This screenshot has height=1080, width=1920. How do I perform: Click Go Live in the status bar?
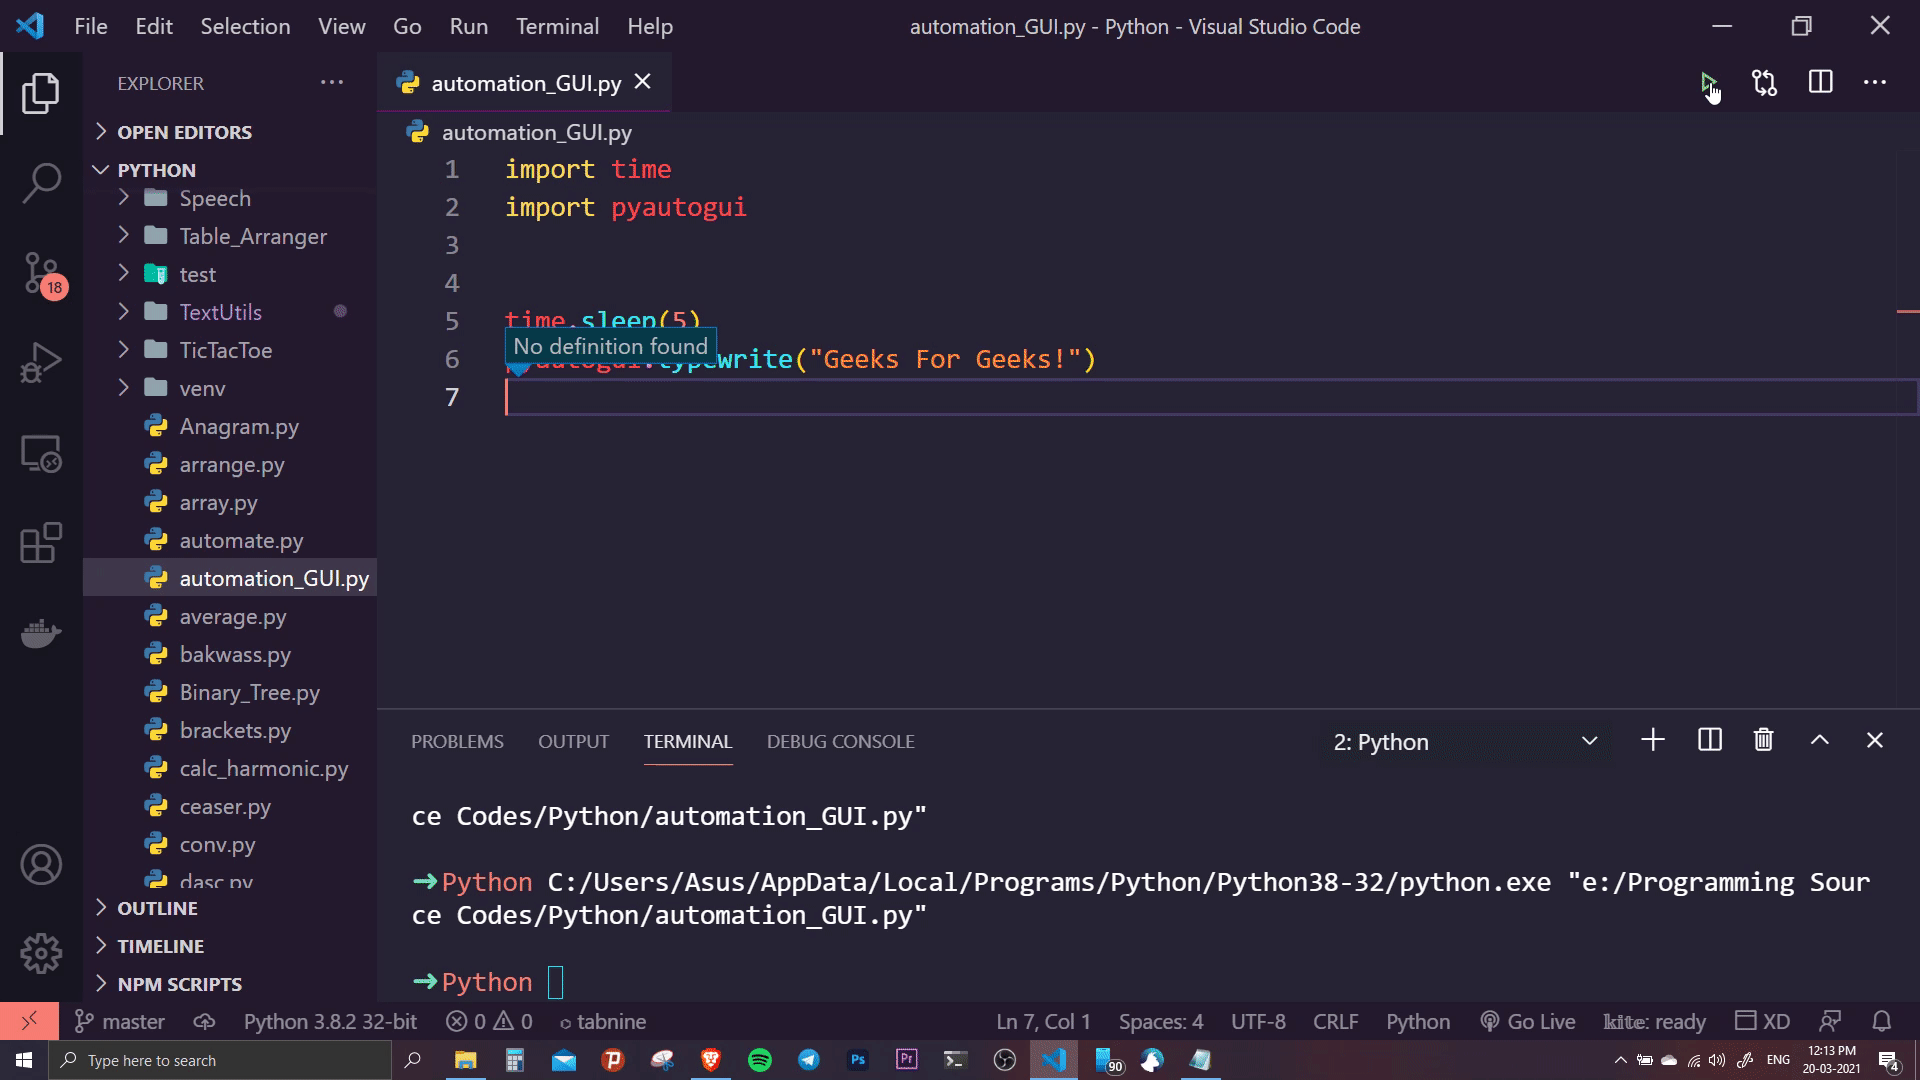[1527, 1021]
